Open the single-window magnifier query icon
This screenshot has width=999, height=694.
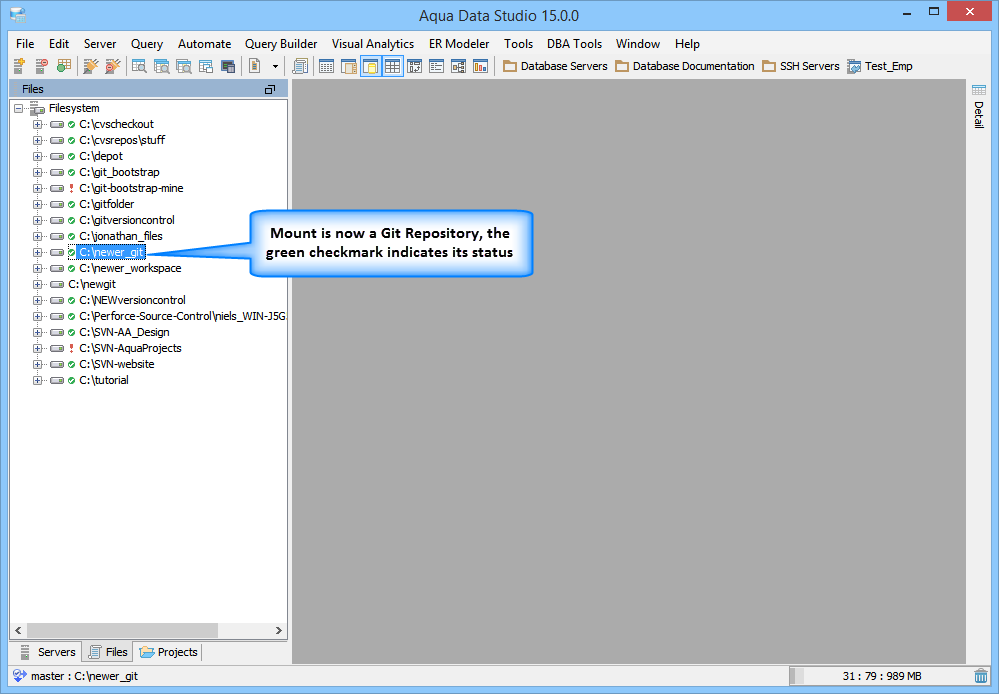[x=139, y=66]
